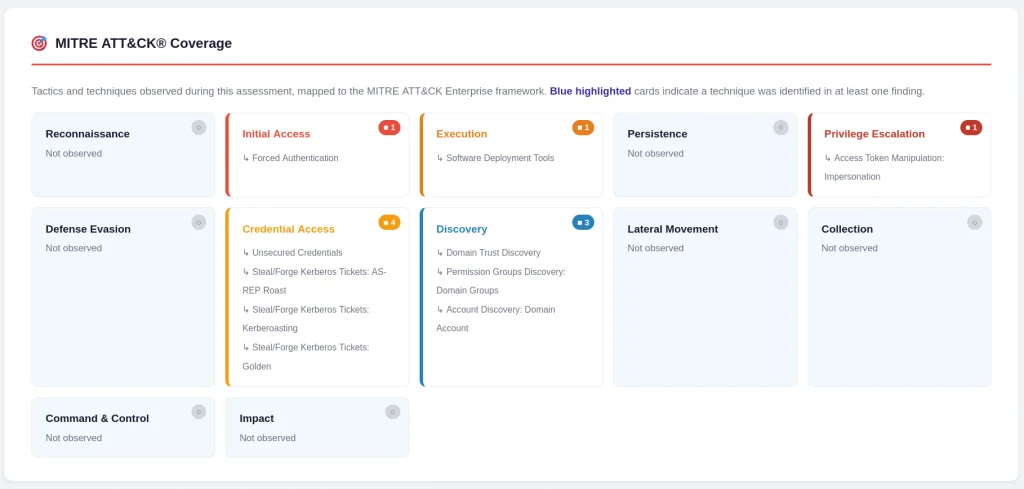Click the Software Deployment Tools technique
The image size is (1024, 489).
495,158
